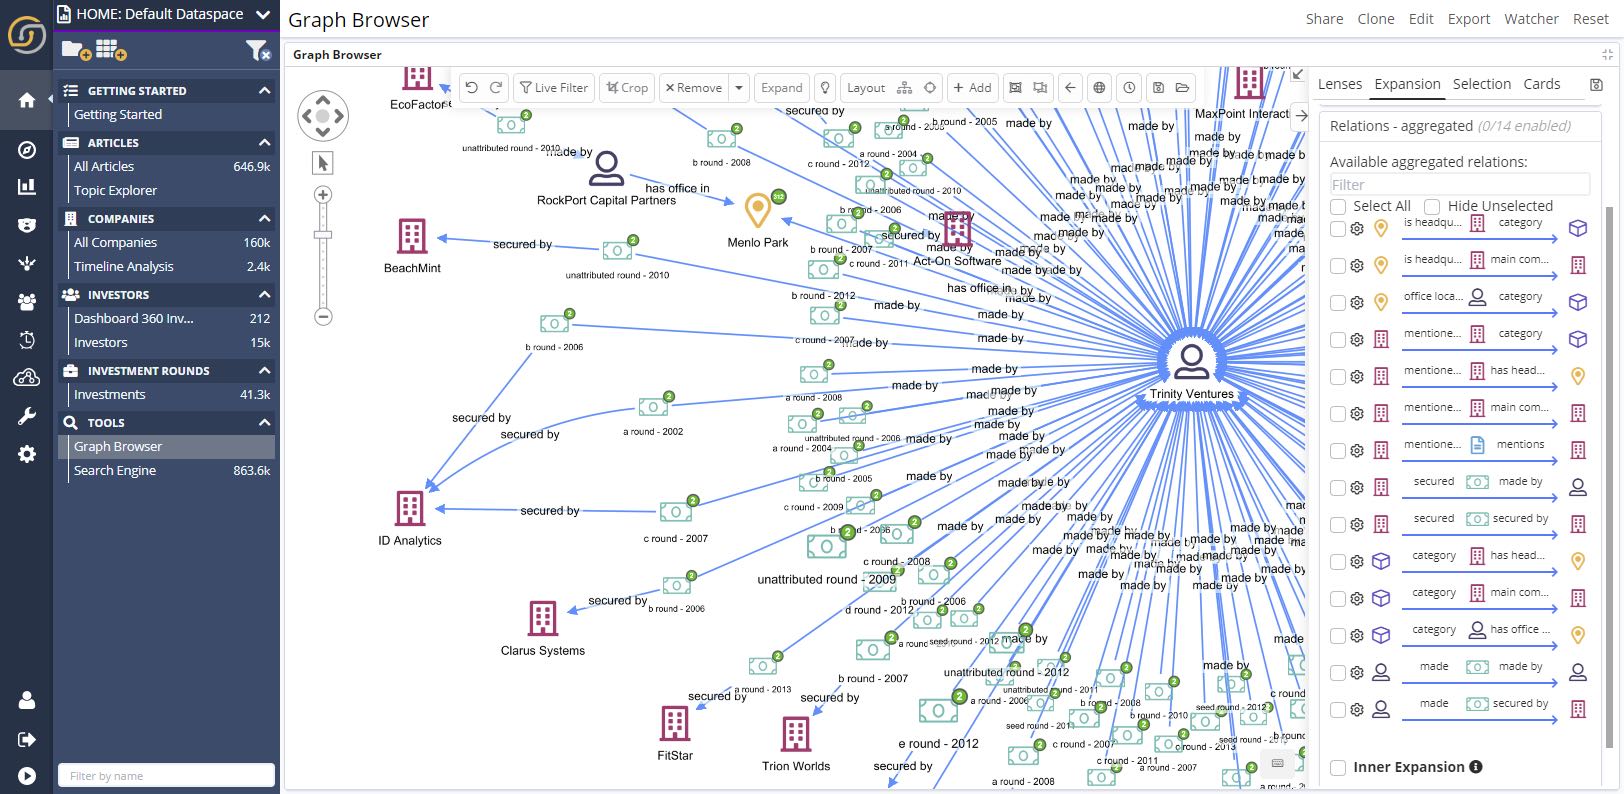Check the Select All checkbox
The height and width of the screenshot is (794, 1624).
coord(1338,206)
